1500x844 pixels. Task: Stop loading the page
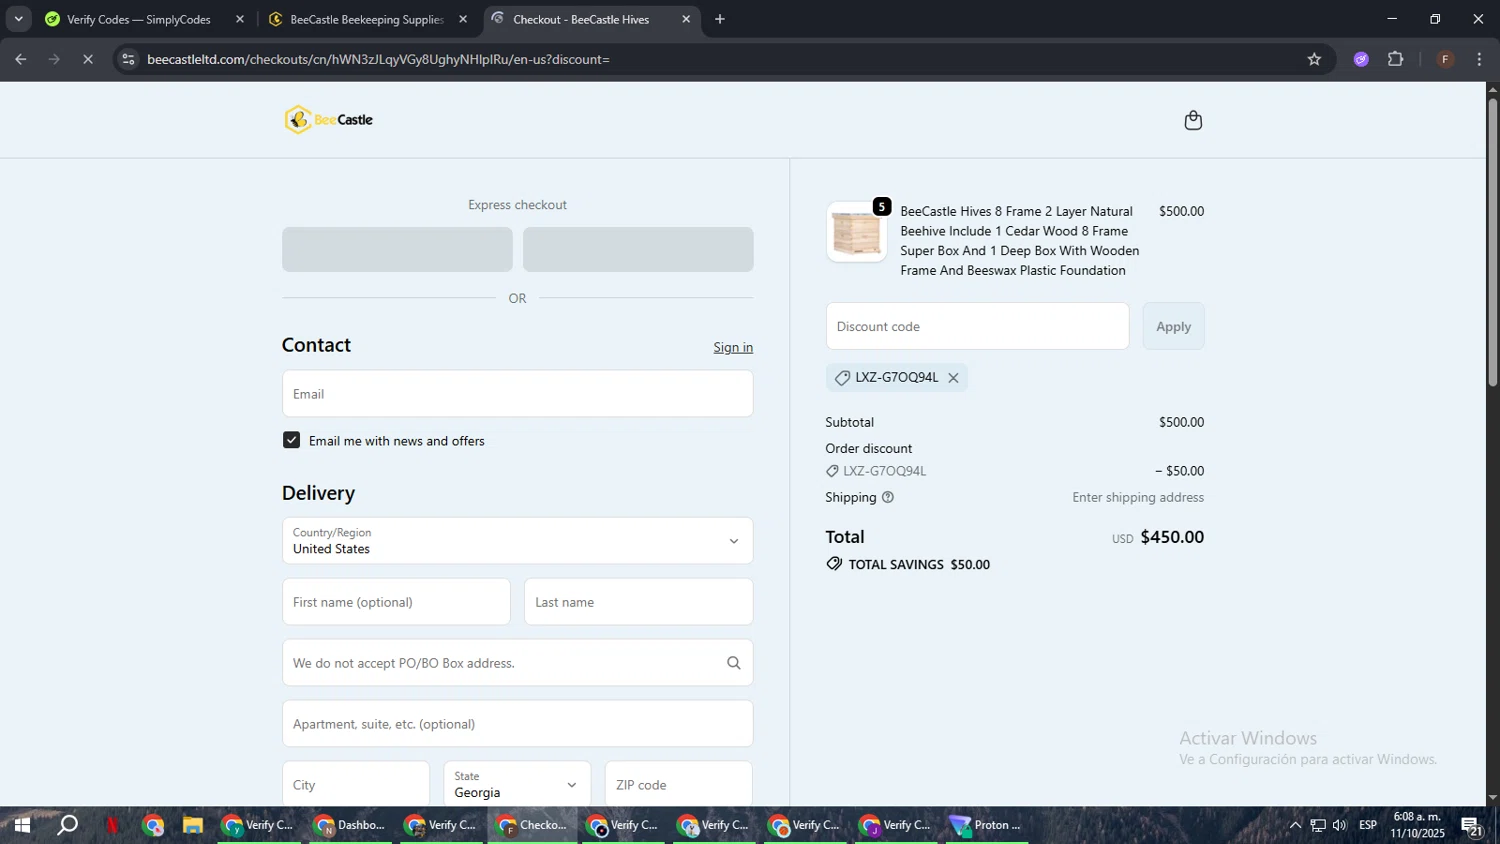pos(88,59)
